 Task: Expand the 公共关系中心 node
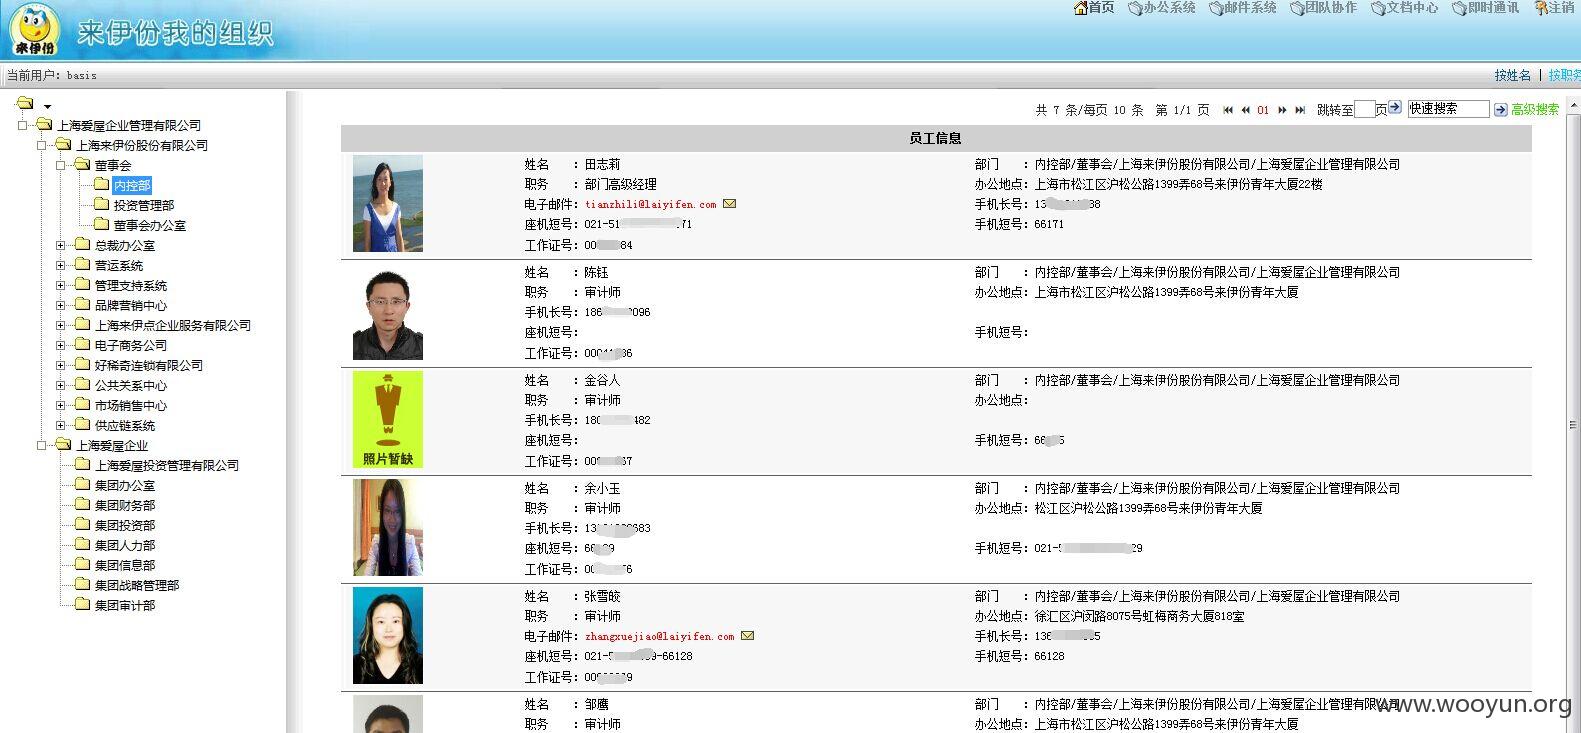[x=61, y=385]
